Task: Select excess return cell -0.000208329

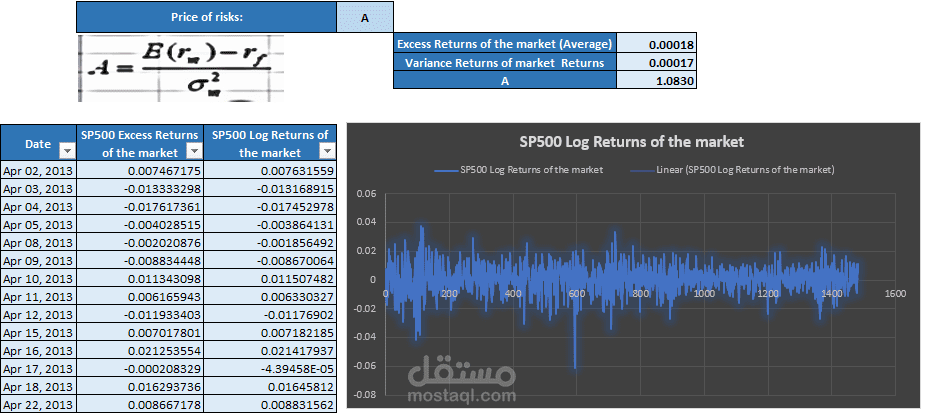Action: coord(140,369)
